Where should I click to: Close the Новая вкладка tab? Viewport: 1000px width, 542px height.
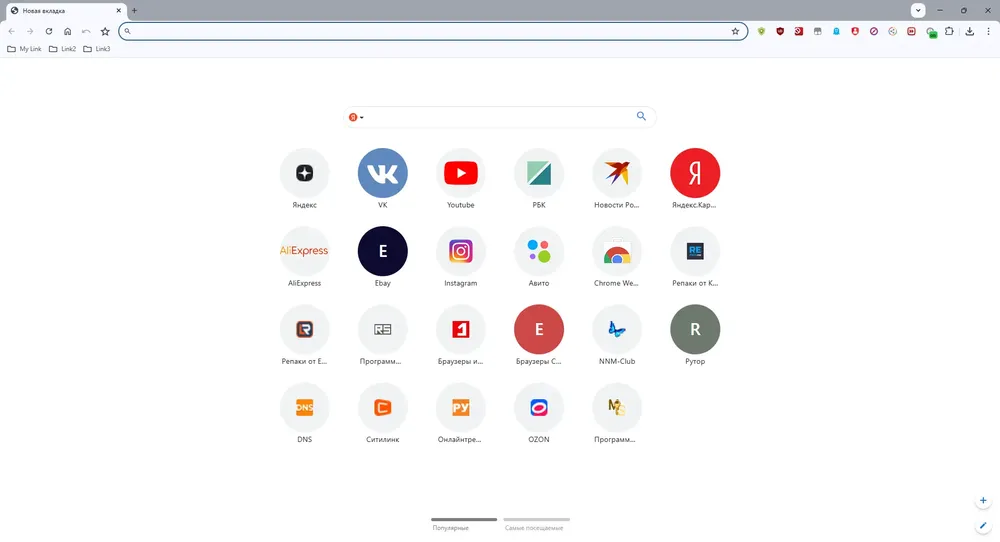[119, 11]
